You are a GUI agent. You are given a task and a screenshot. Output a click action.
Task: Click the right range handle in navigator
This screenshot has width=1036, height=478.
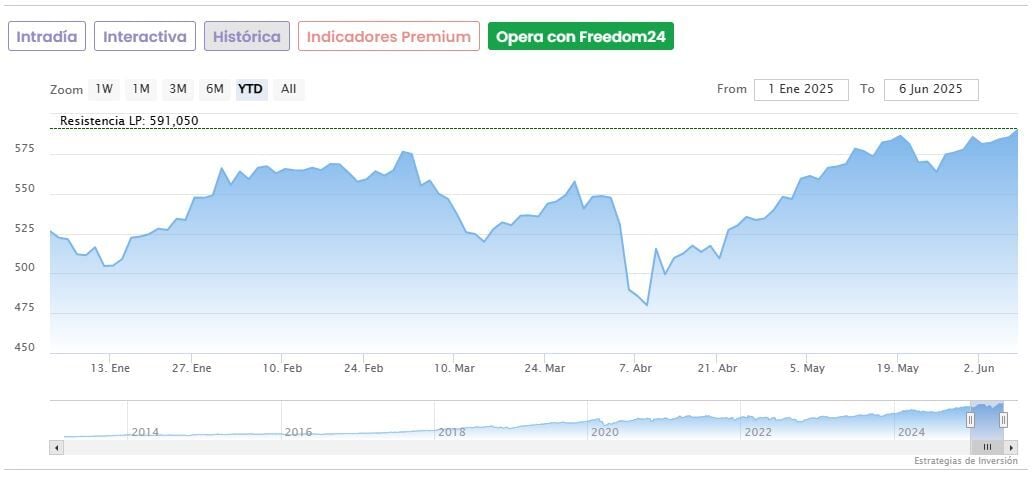point(1003,420)
